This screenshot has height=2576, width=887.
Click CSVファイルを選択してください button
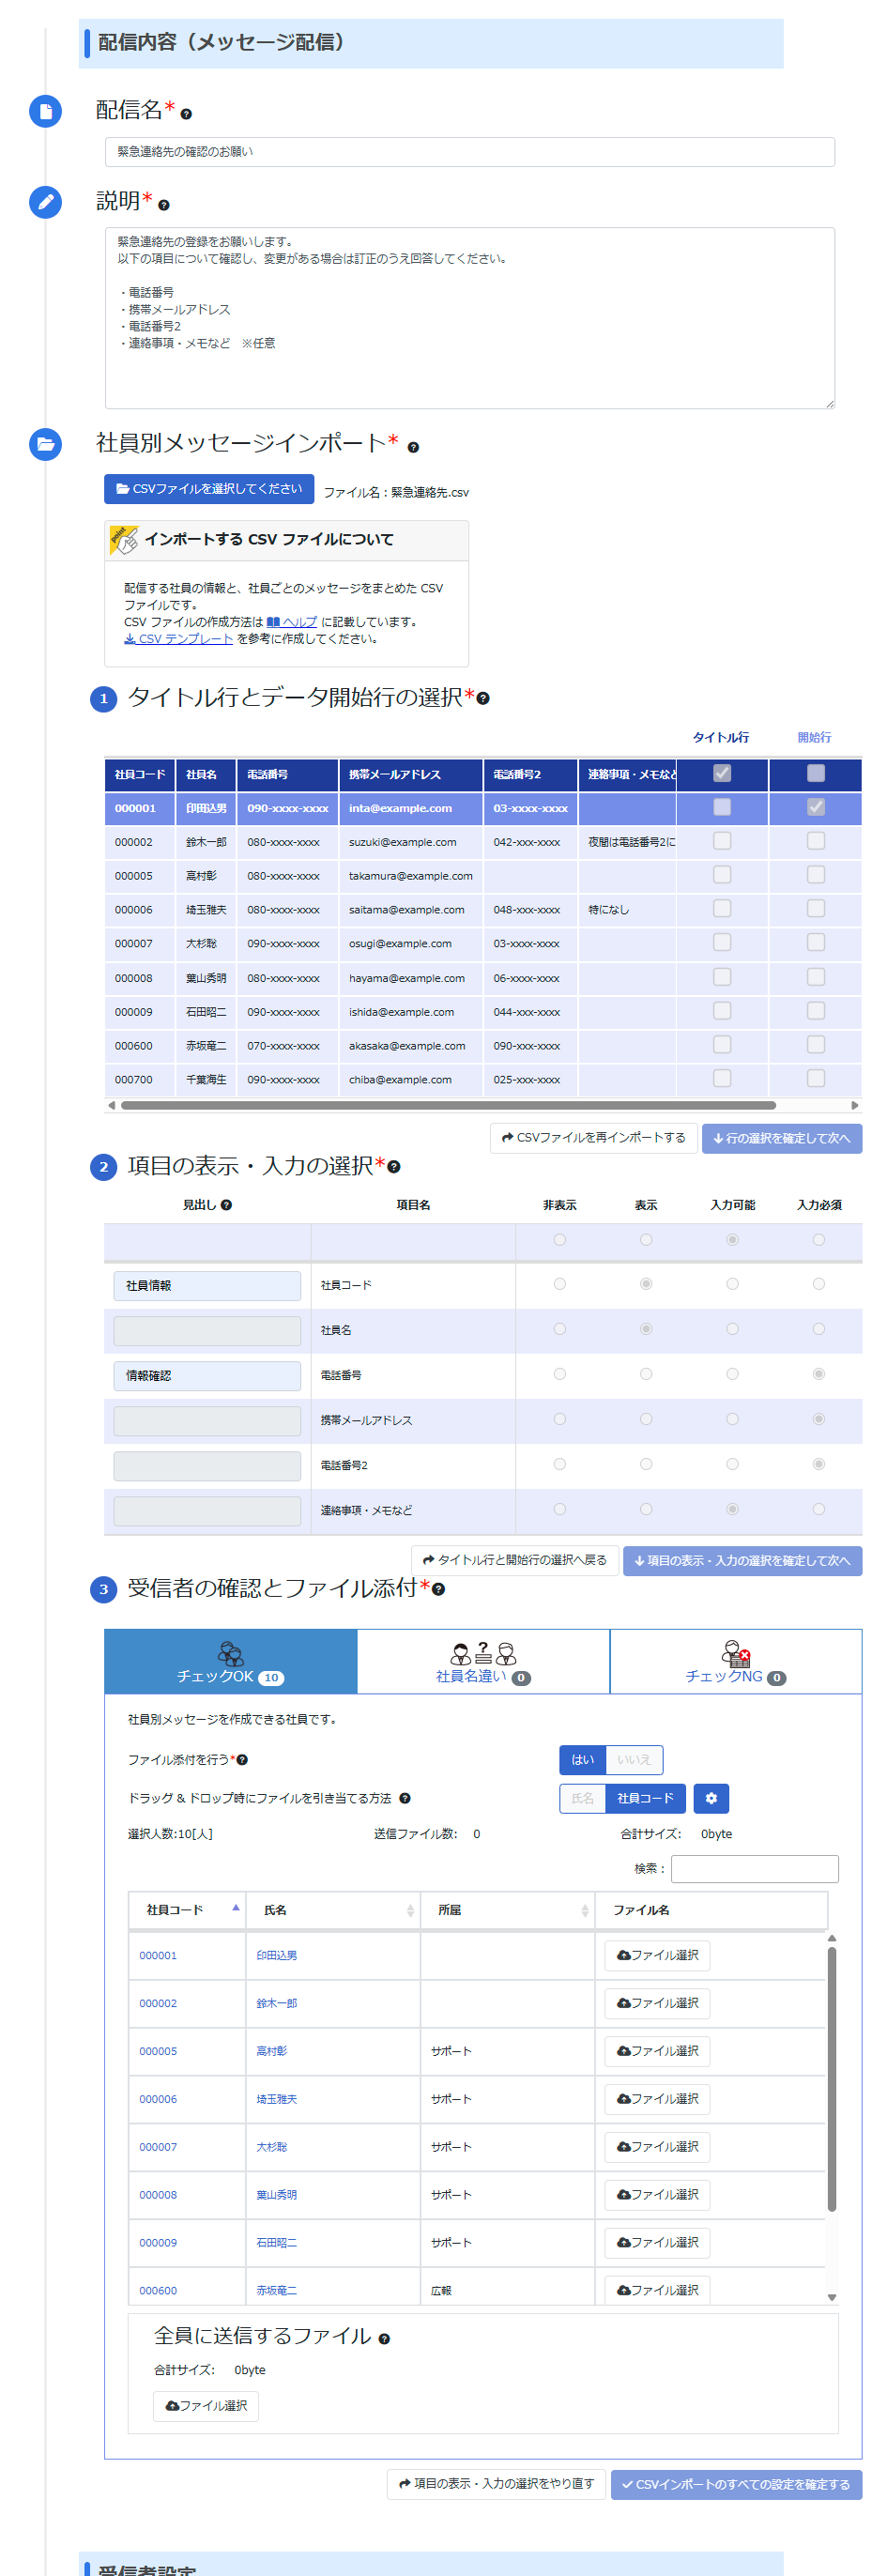click(x=209, y=488)
